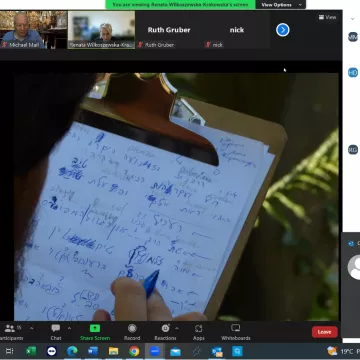Screen dimensions: 360x360
Task: Click the muted mic icon beside Ruth Gruber
Action: tap(140, 45)
